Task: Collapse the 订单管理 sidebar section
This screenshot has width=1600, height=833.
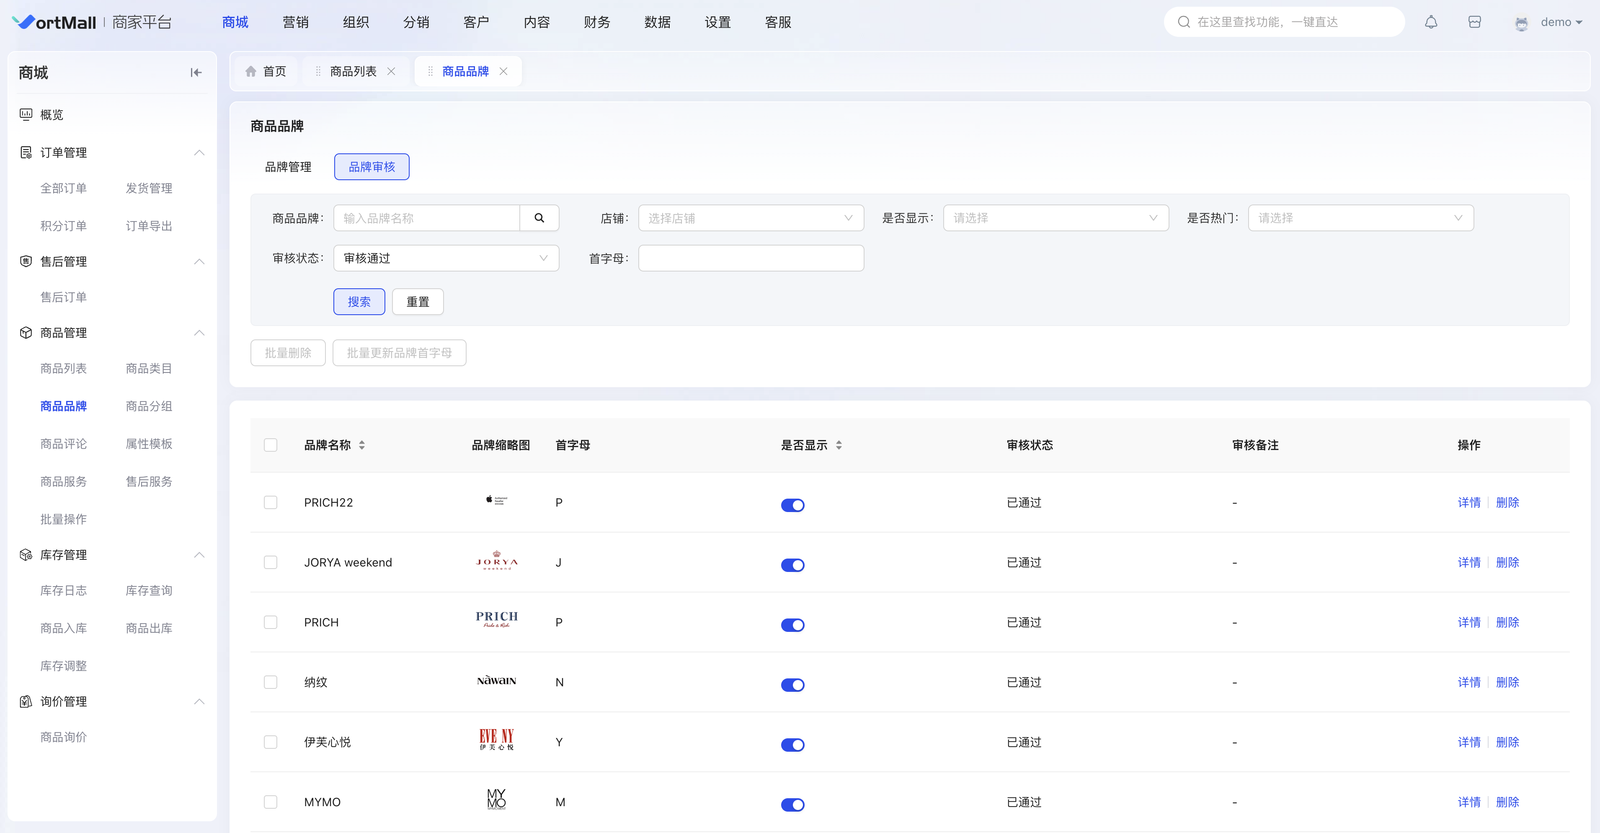Action: (x=199, y=153)
